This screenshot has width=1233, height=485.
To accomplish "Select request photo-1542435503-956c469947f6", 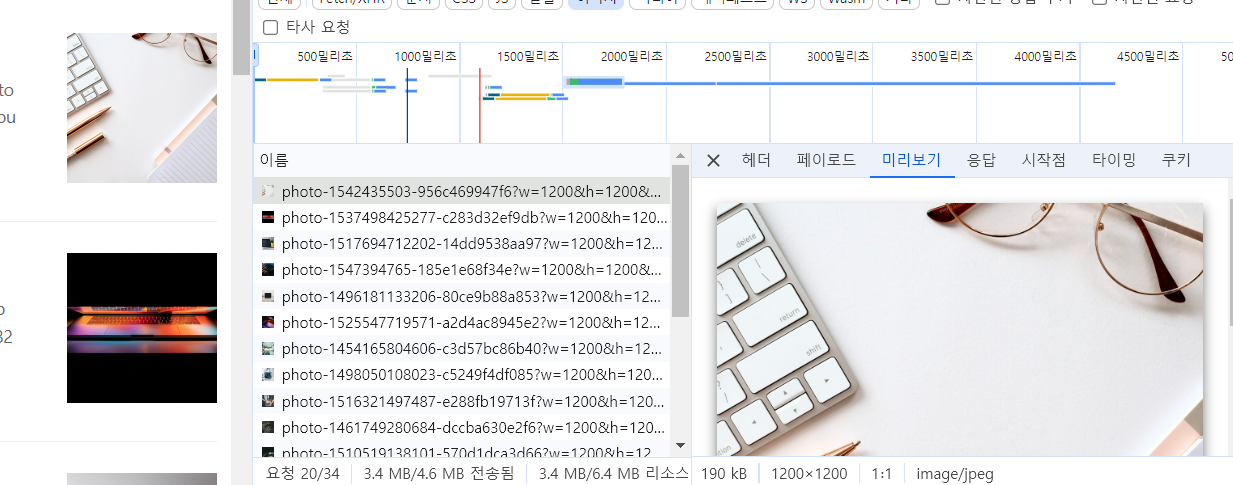I will click(x=461, y=191).
